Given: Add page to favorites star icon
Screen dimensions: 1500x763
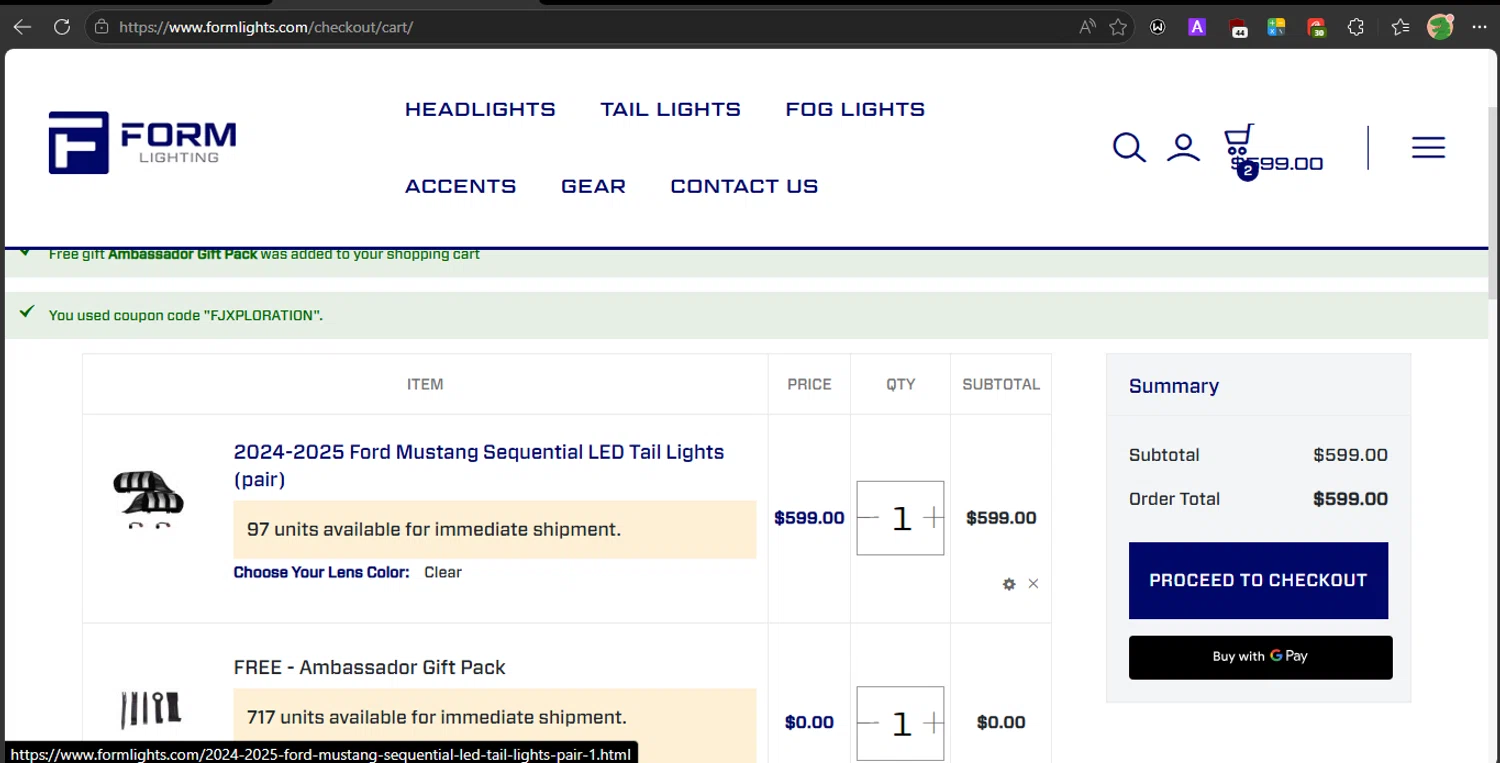Looking at the screenshot, I should 1118,27.
